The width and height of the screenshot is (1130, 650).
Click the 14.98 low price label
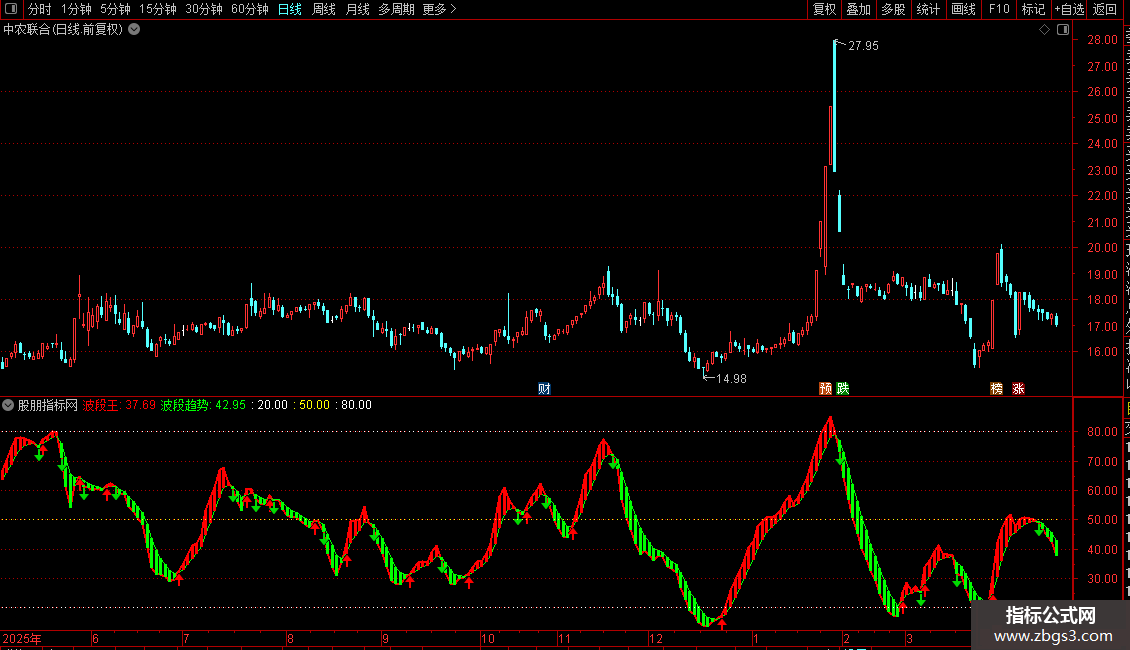(731, 379)
